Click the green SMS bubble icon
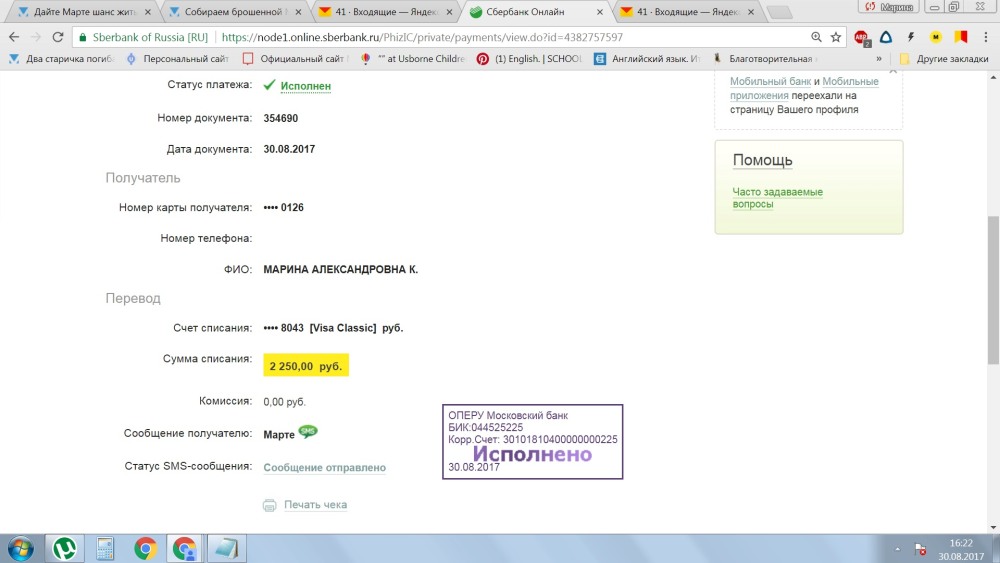The image size is (1000, 563). pos(308,432)
